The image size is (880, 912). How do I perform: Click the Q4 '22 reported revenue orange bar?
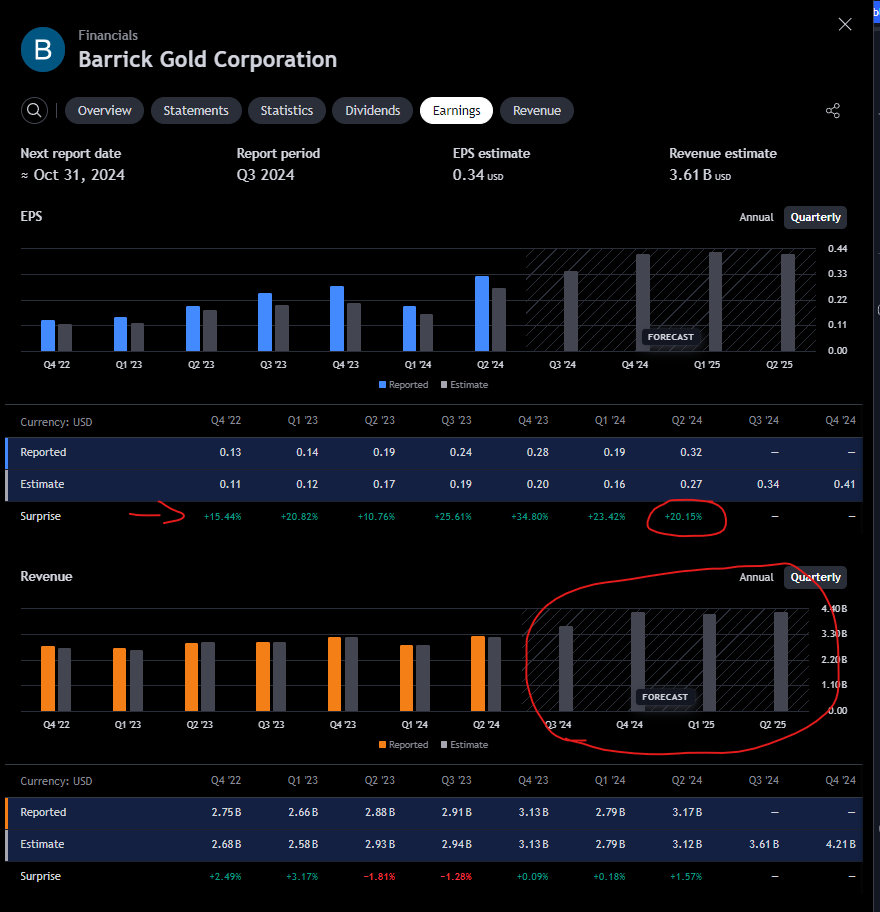coord(48,678)
